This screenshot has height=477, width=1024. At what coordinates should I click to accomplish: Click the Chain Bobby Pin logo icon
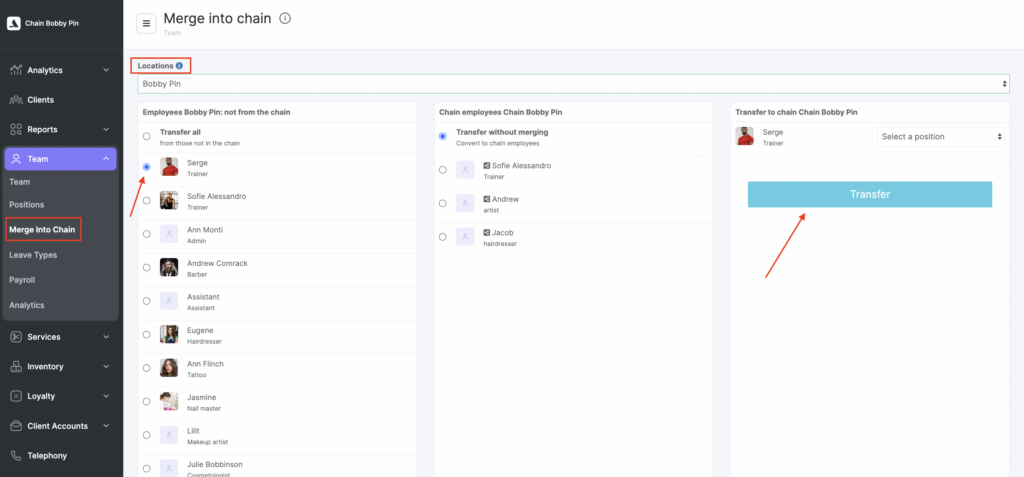(x=13, y=22)
